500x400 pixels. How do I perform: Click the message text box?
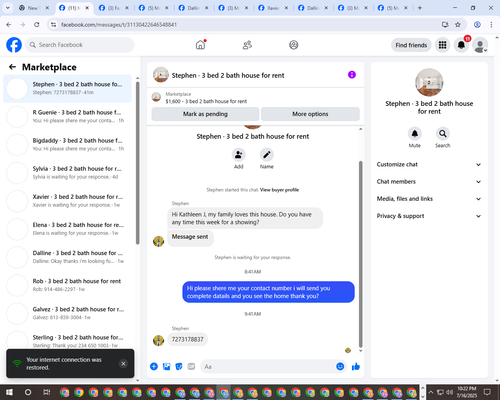(267, 367)
